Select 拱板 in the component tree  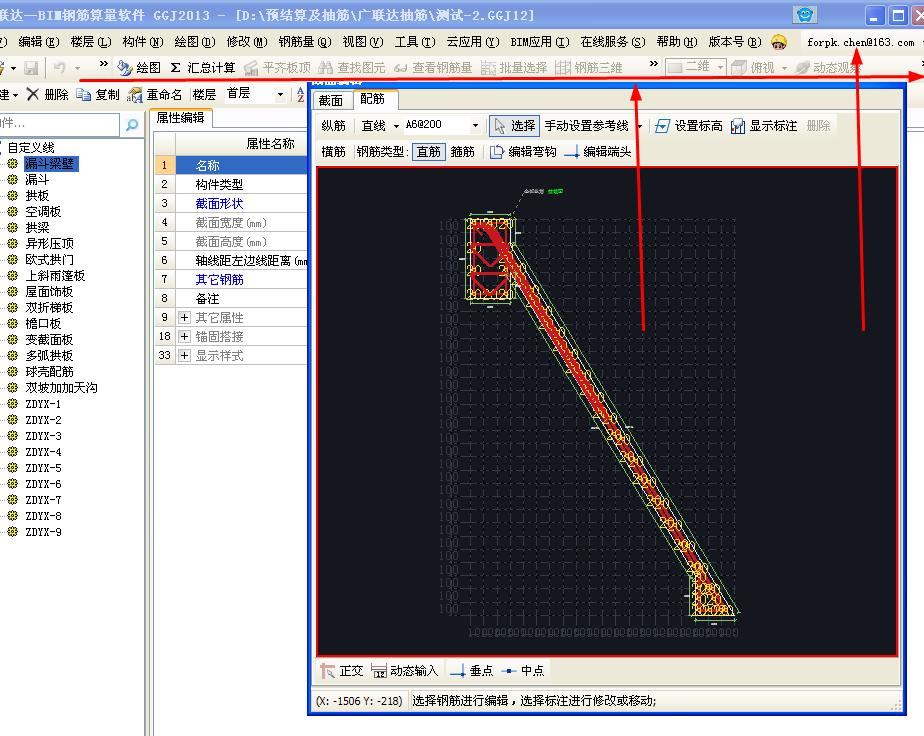[x=37, y=196]
